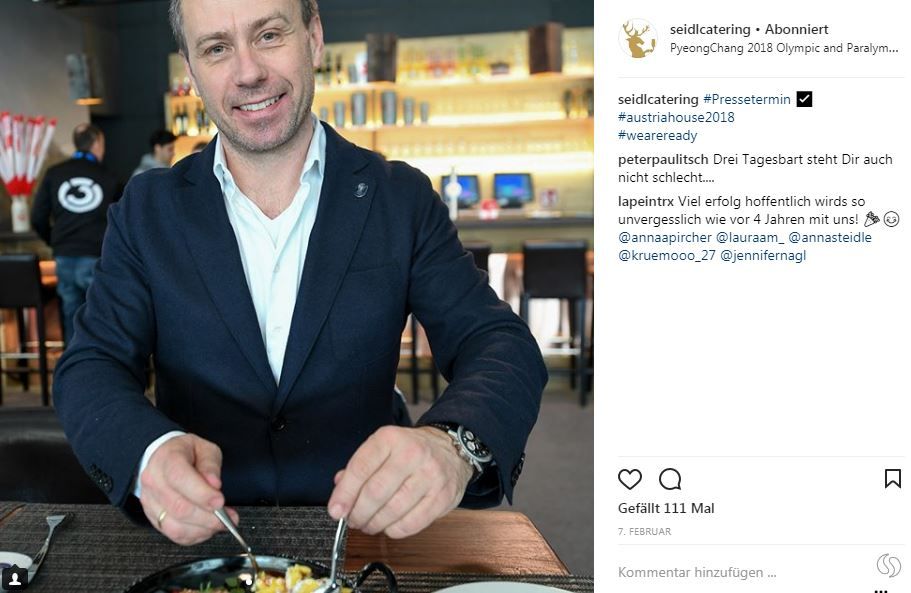Open the @annaapircher mention
The height and width of the screenshot is (593, 911).
tap(665, 238)
